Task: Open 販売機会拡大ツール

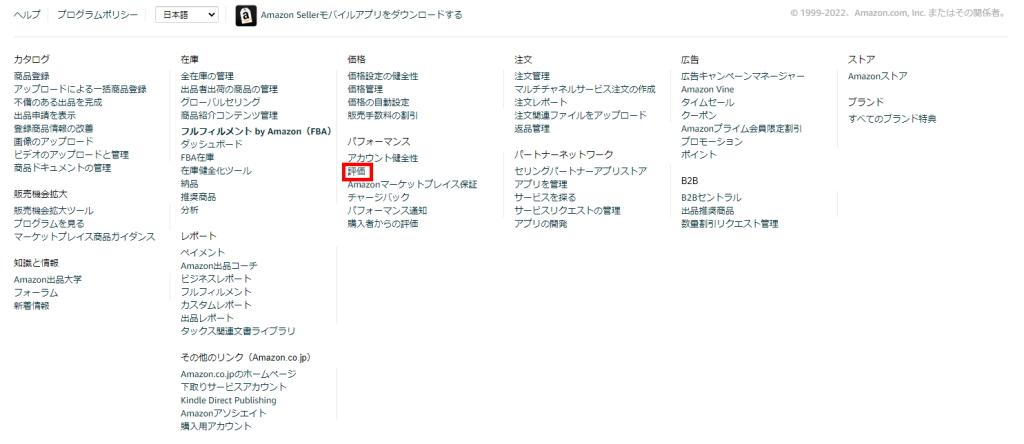Action: click(54, 211)
